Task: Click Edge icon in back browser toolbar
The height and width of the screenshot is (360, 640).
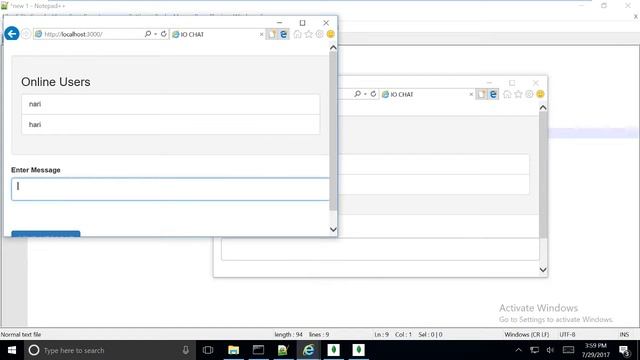Action: pyautogui.click(x=493, y=94)
